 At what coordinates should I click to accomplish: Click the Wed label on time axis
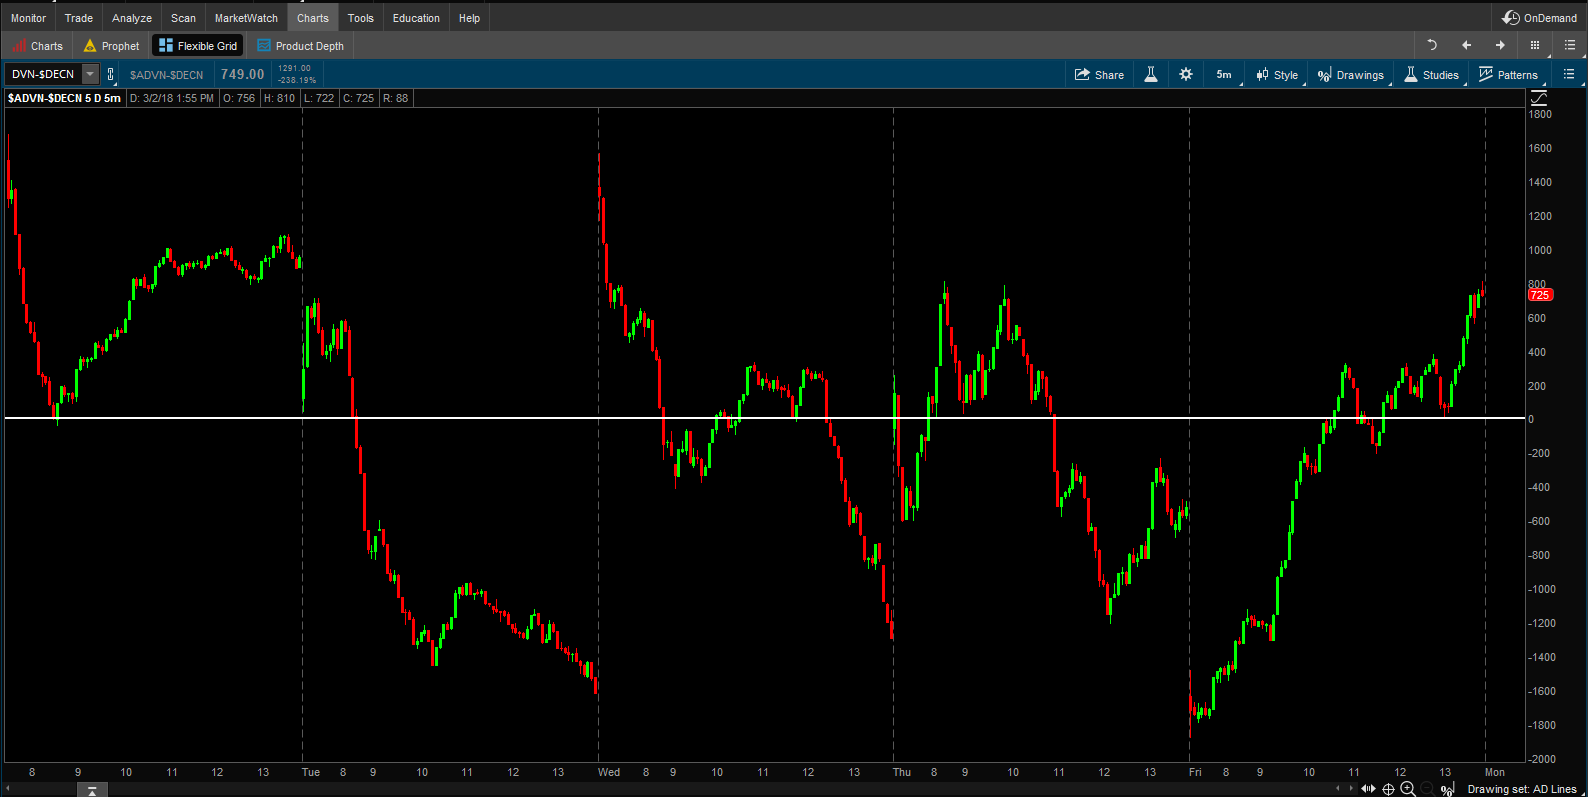609,772
